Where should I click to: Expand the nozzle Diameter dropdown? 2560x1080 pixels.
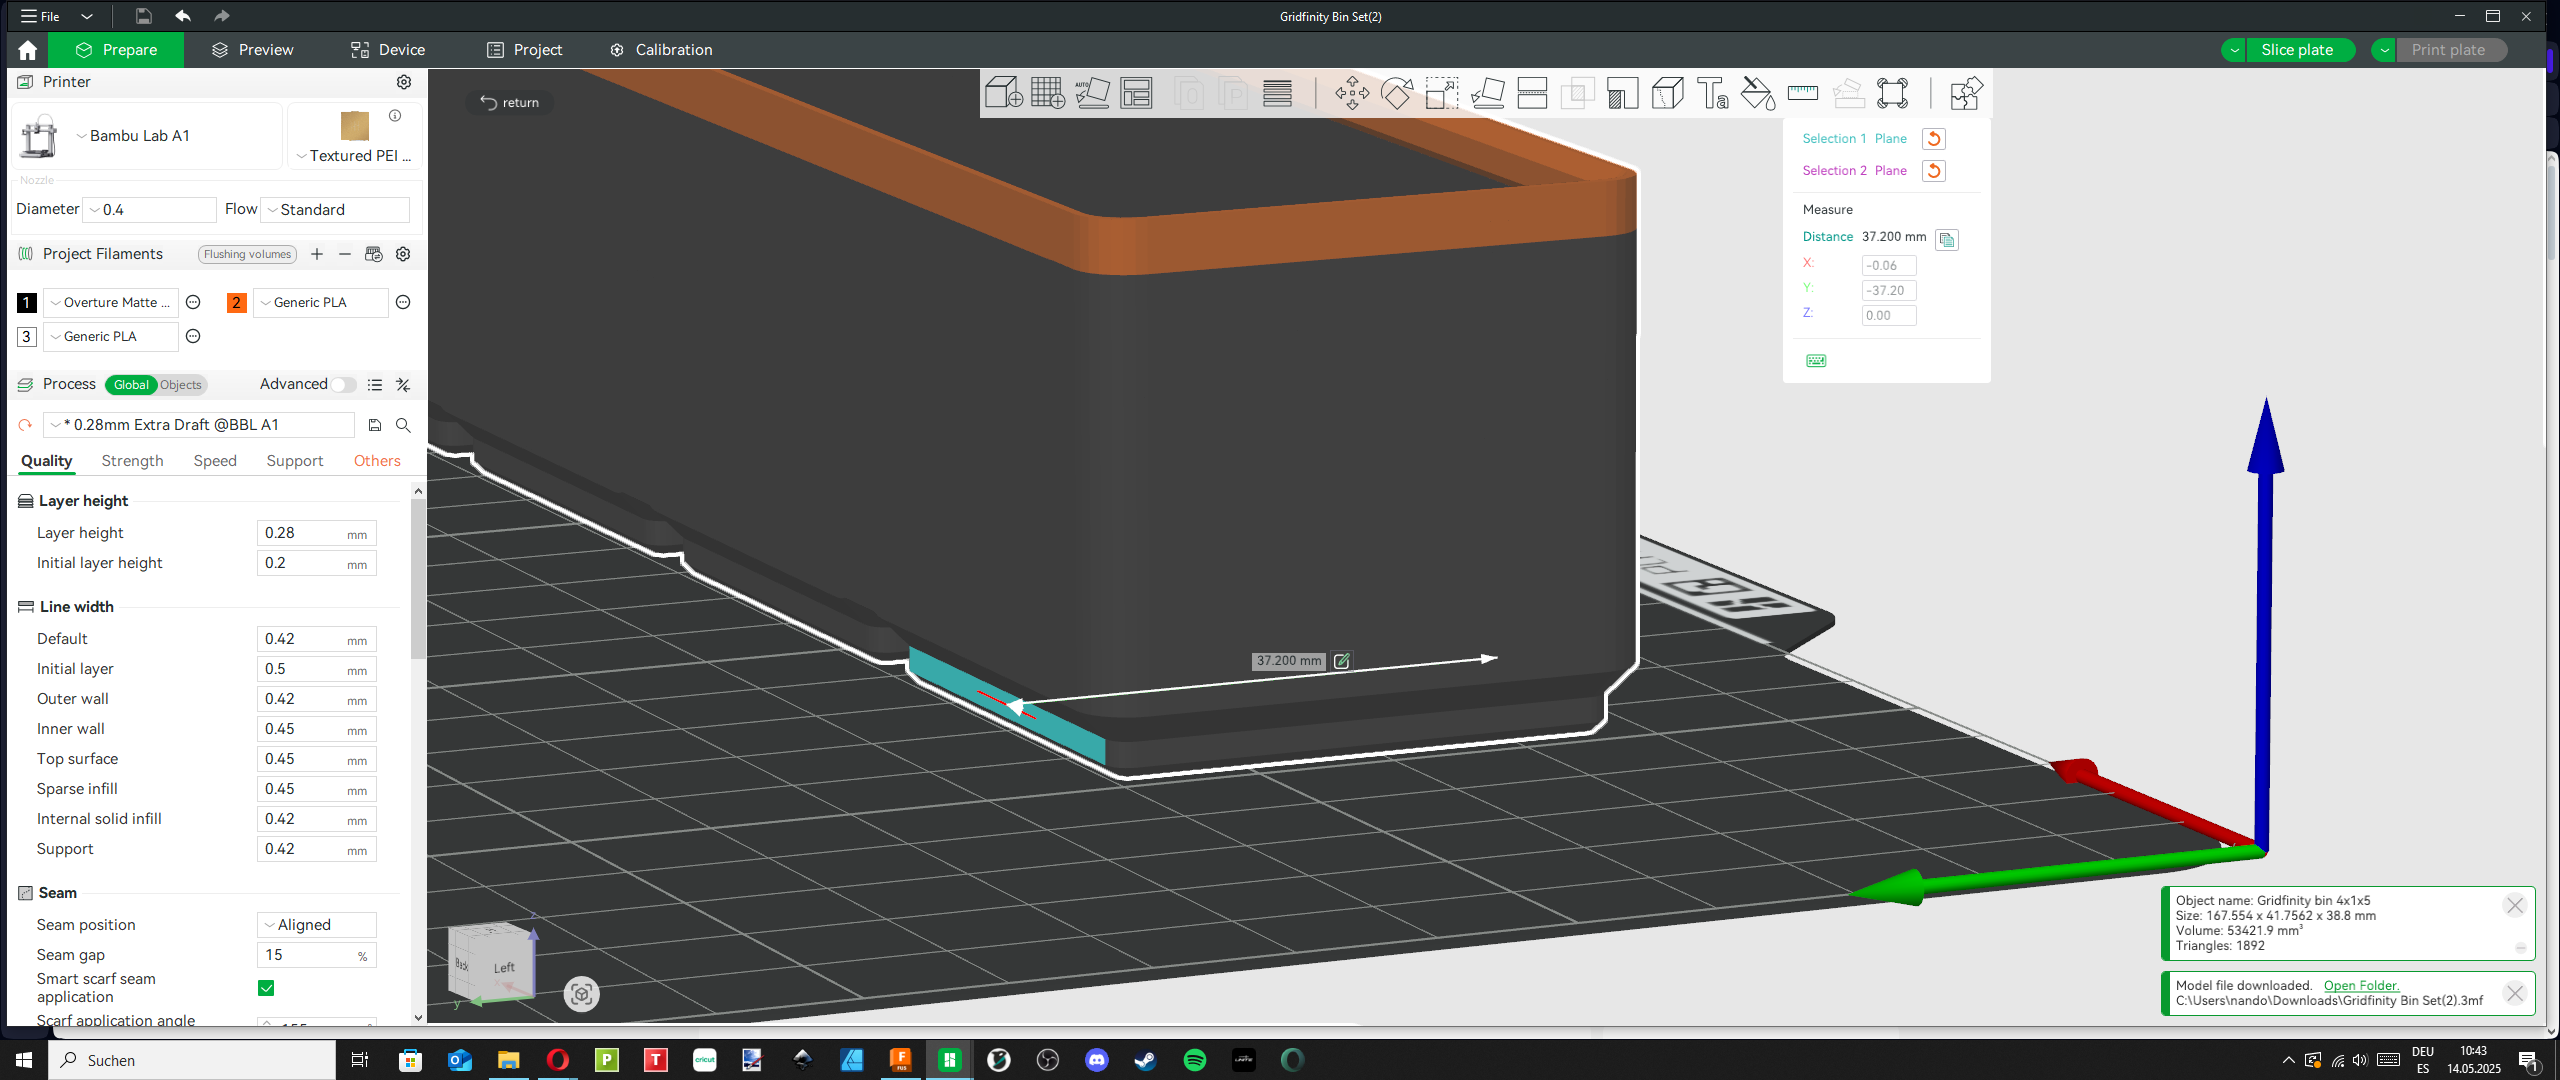click(150, 210)
